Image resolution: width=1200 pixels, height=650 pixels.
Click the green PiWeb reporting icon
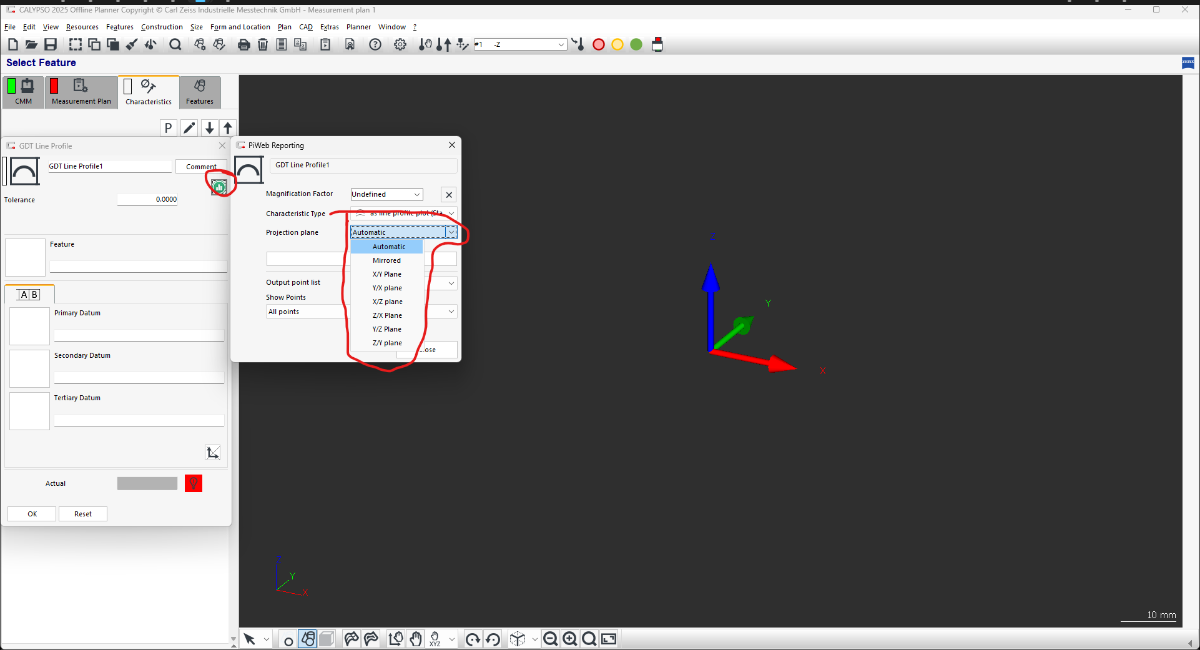click(x=219, y=186)
